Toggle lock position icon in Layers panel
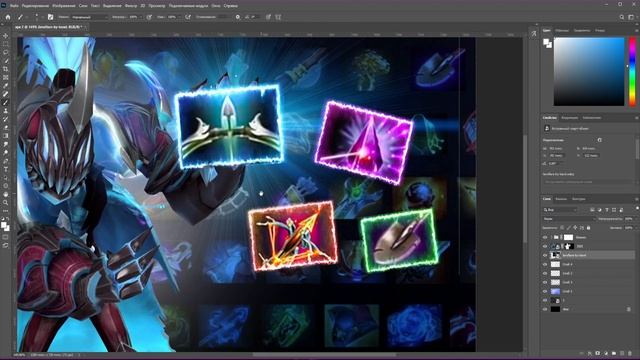Image resolution: width=640 pixels, height=360 pixels. coord(575,228)
